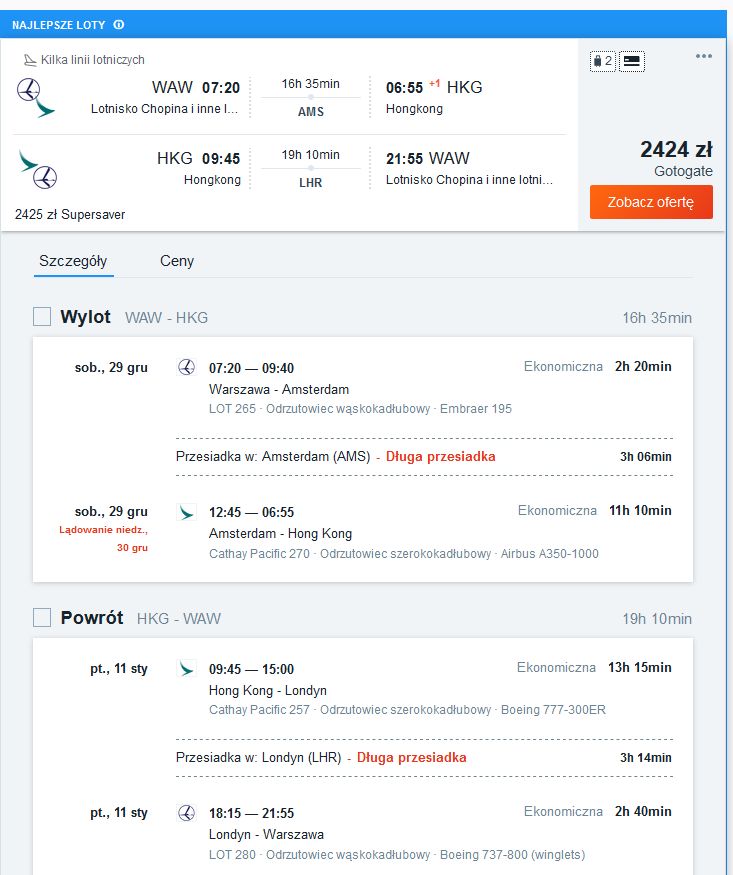Click the airline logos on outbound summary row

[36, 98]
